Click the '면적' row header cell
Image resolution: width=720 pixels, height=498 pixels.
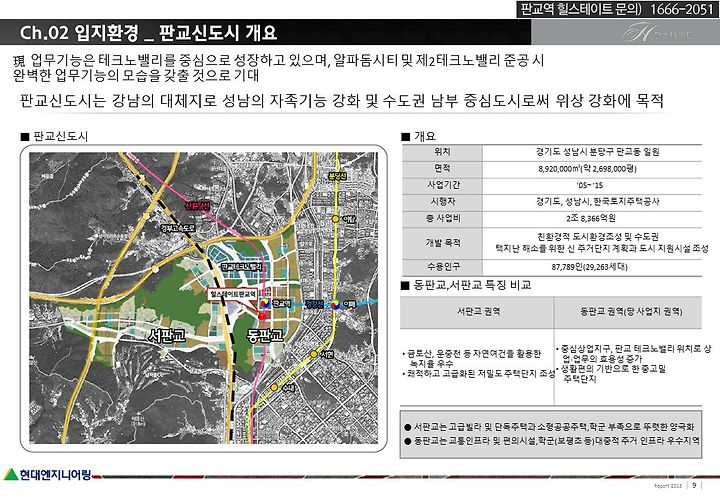442,168
